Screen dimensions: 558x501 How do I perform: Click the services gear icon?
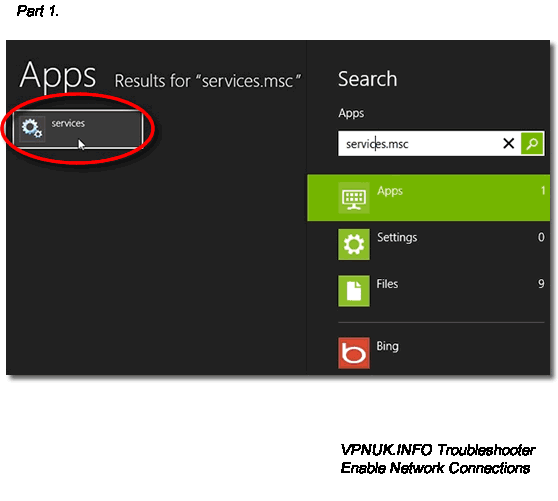pyautogui.click(x=32, y=128)
